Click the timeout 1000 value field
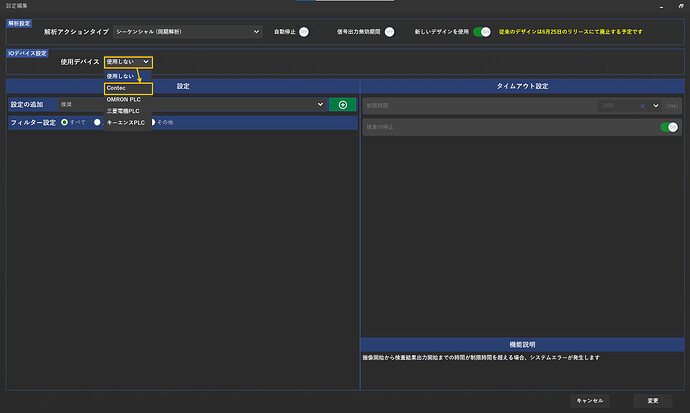690x413 pixels. click(x=617, y=106)
